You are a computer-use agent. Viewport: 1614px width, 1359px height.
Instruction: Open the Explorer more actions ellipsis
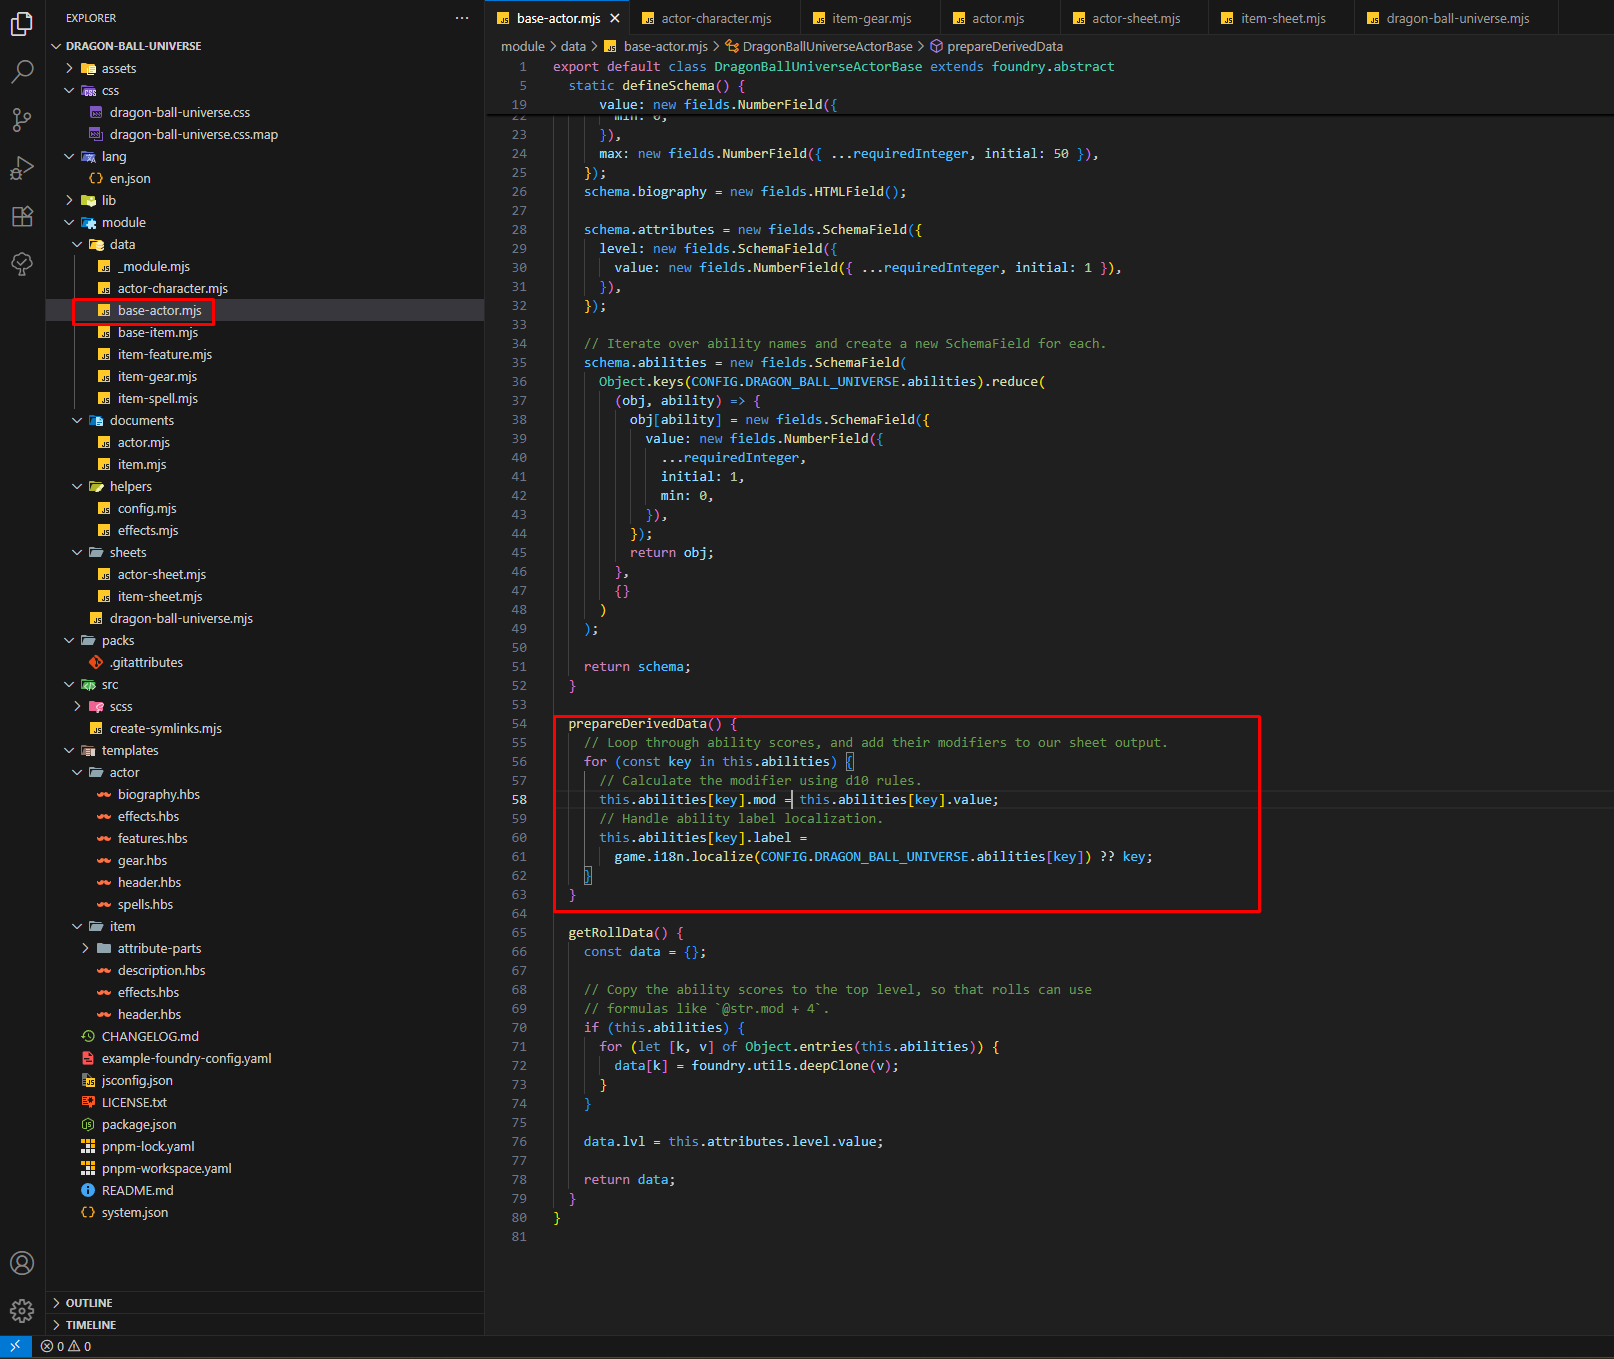pos(461,18)
